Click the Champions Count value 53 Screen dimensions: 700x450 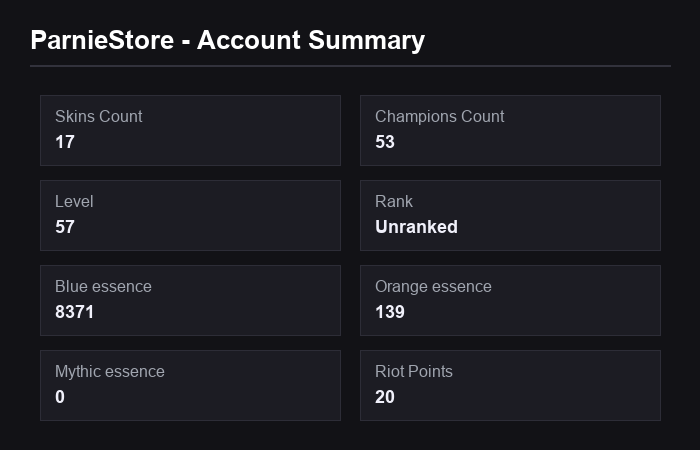(385, 142)
